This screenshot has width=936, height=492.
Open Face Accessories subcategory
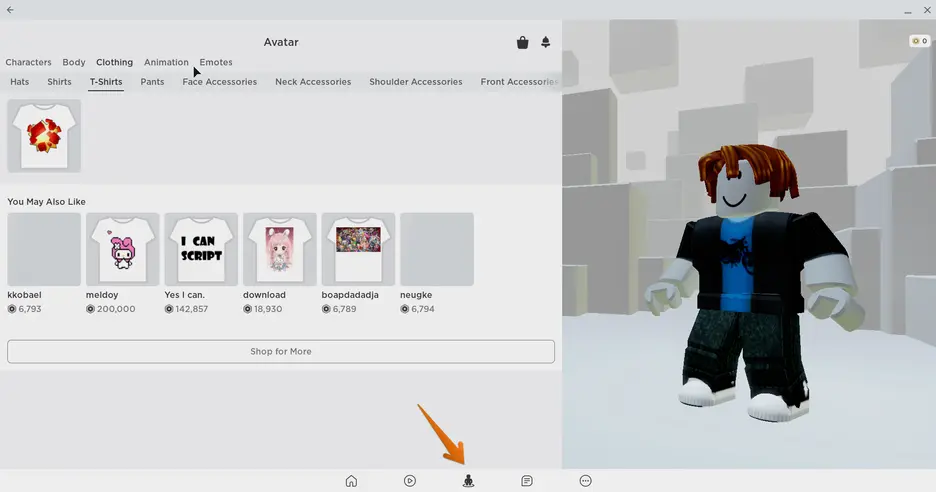tap(220, 82)
